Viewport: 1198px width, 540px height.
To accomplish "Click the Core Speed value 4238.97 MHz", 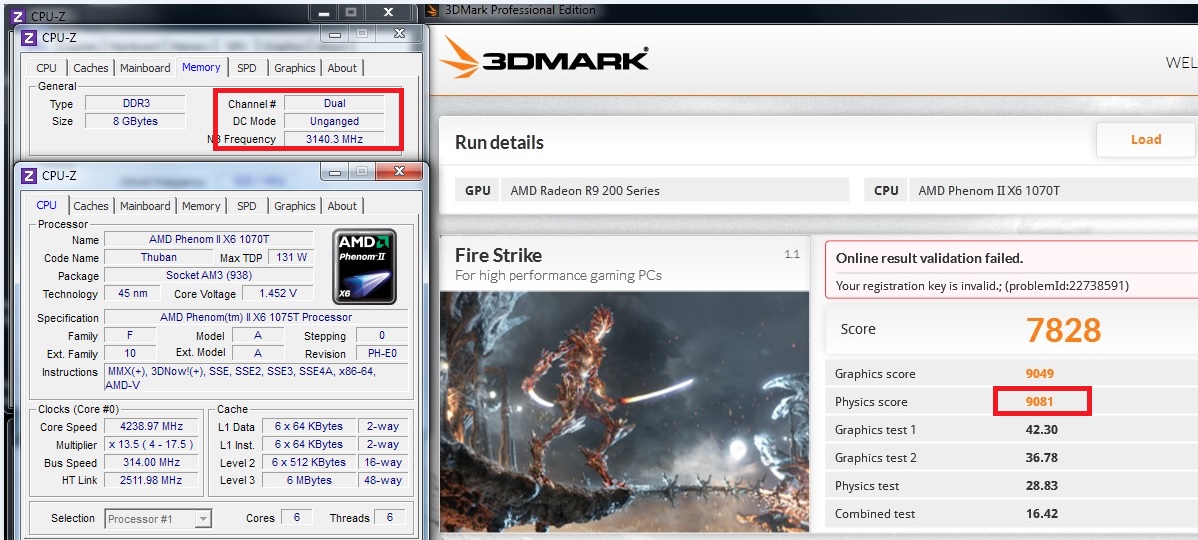I will coord(151,426).
